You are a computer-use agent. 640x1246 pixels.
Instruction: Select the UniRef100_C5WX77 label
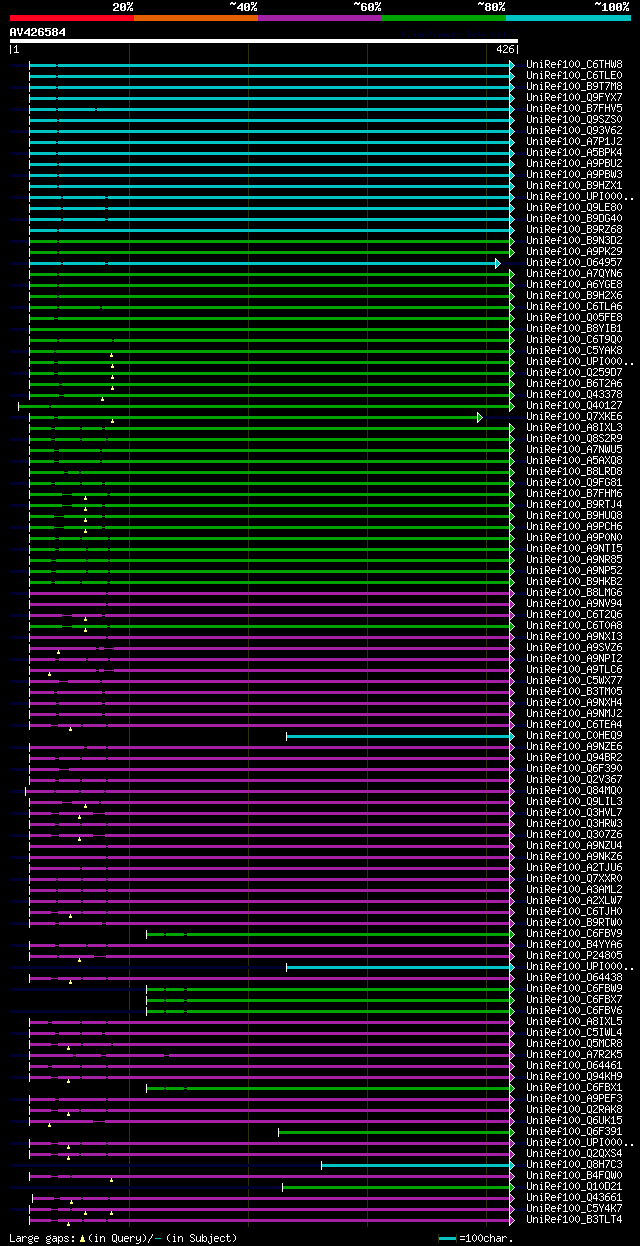(x=574, y=681)
